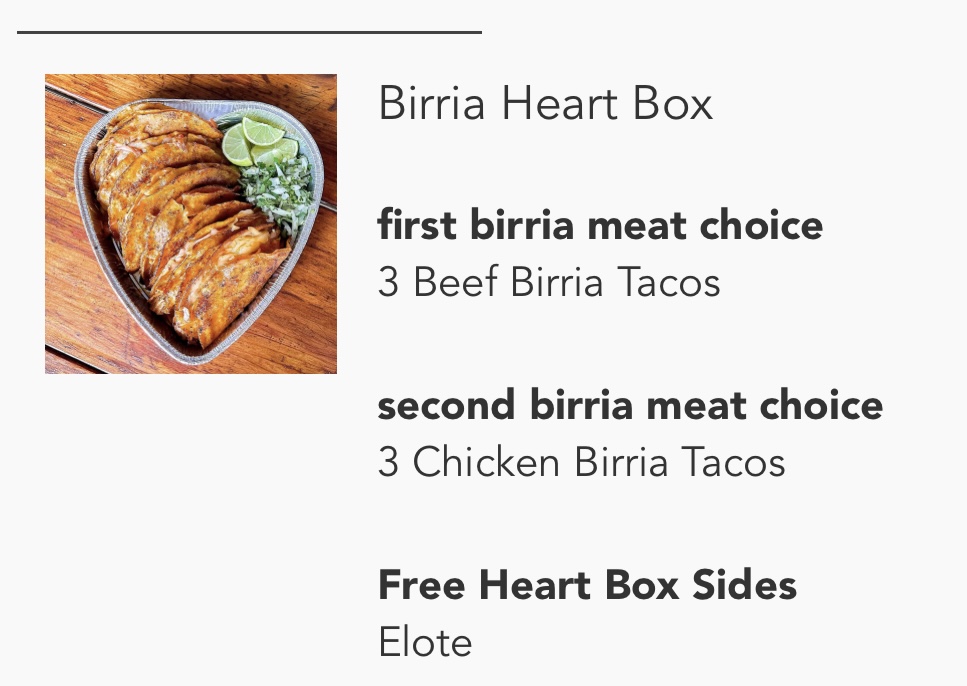The width and height of the screenshot is (967, 686).
Task: Click the 3 Chicken Birria Tacos selection
Action: point(581,462)
